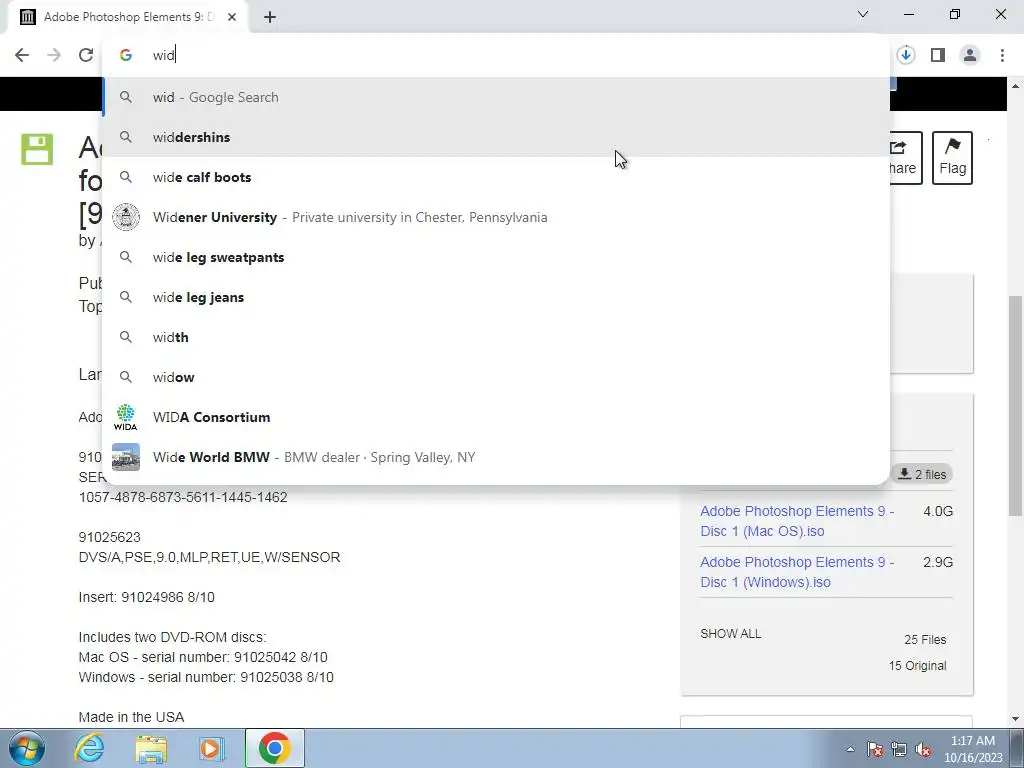The width and height of the screenshot is (1024, 768).
Task: Click the 'DVS/A,PSE,9.0,MLP,RET,UE,W/SENSOR' text
Action: (209, 557)
